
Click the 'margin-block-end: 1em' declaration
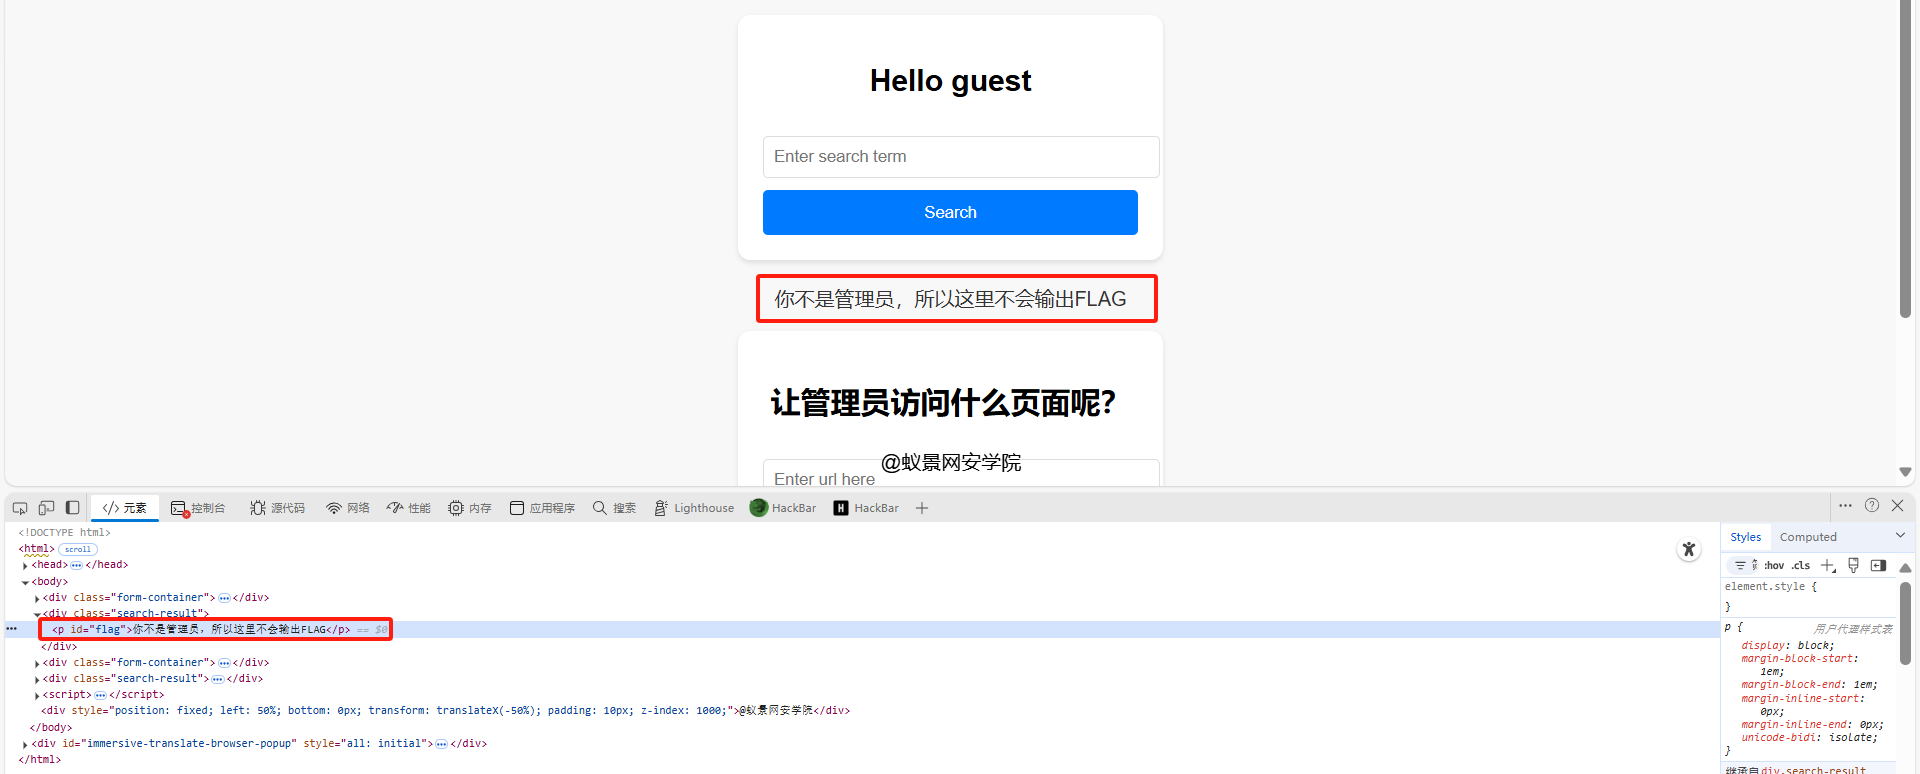[1809, 685]
